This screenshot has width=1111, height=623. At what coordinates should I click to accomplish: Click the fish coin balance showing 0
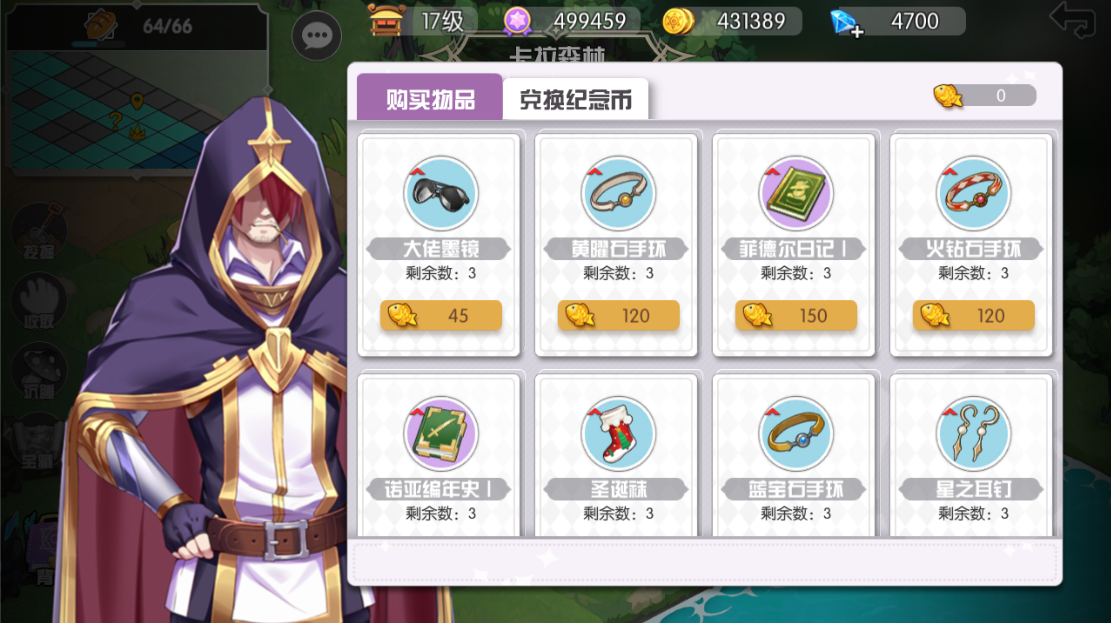pos(985,96)
